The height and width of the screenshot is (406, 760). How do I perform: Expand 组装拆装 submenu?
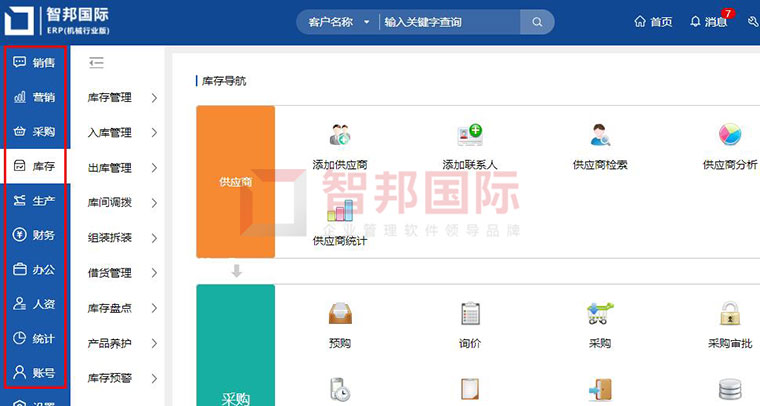(122, 238)
